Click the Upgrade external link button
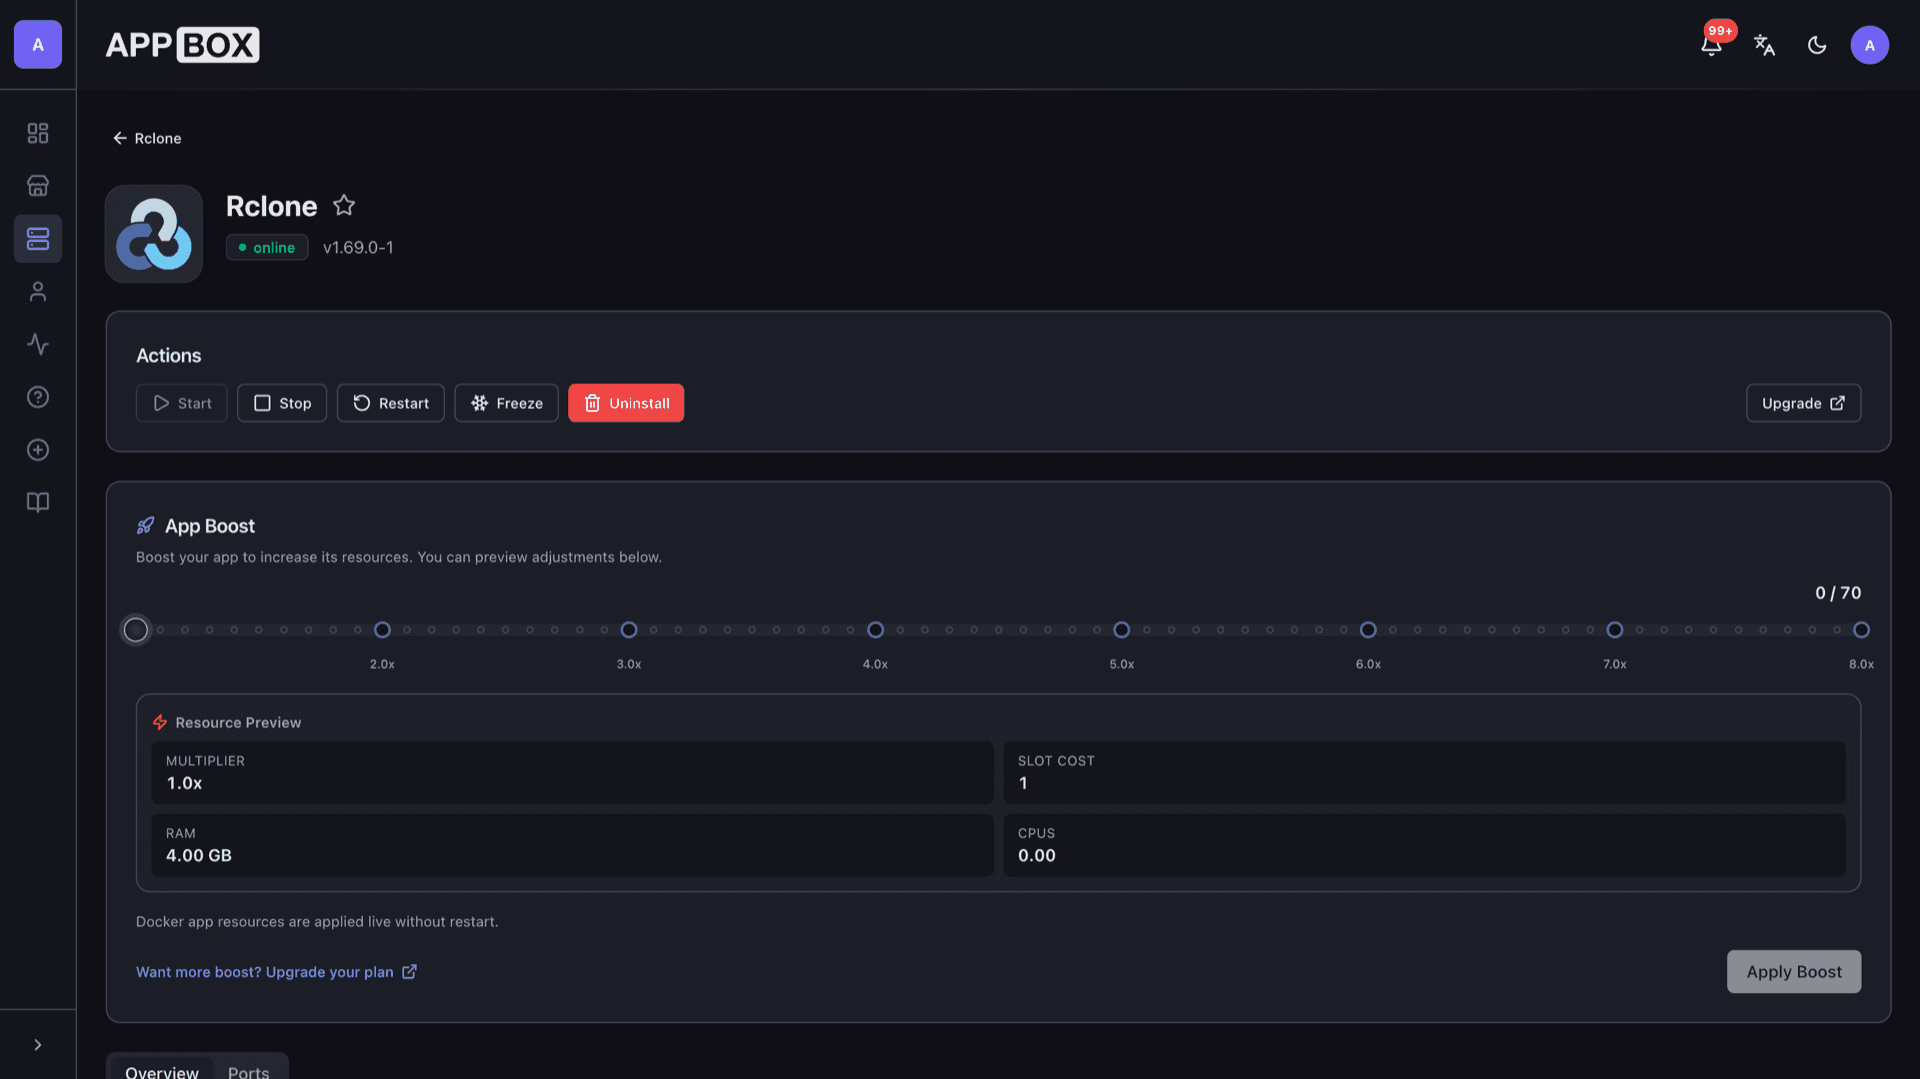The image size is (1920, 1079). 1803,403
